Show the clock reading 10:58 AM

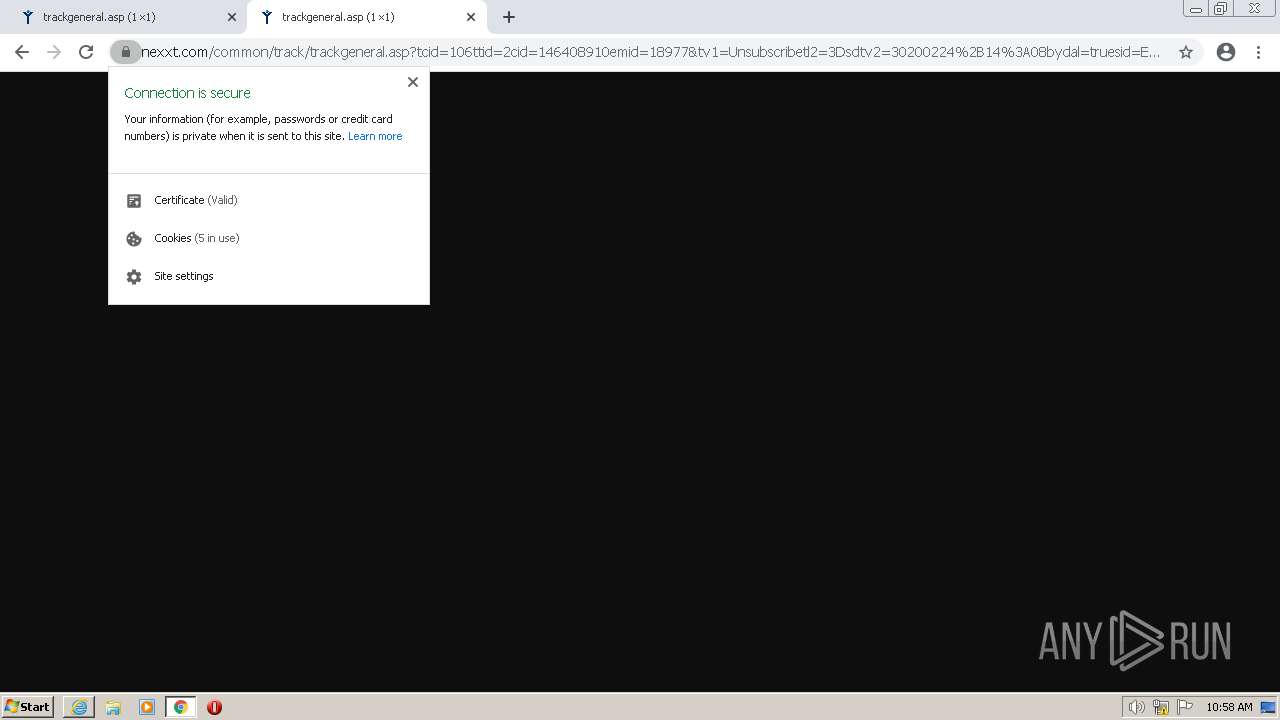click(x=1229, y=707)
